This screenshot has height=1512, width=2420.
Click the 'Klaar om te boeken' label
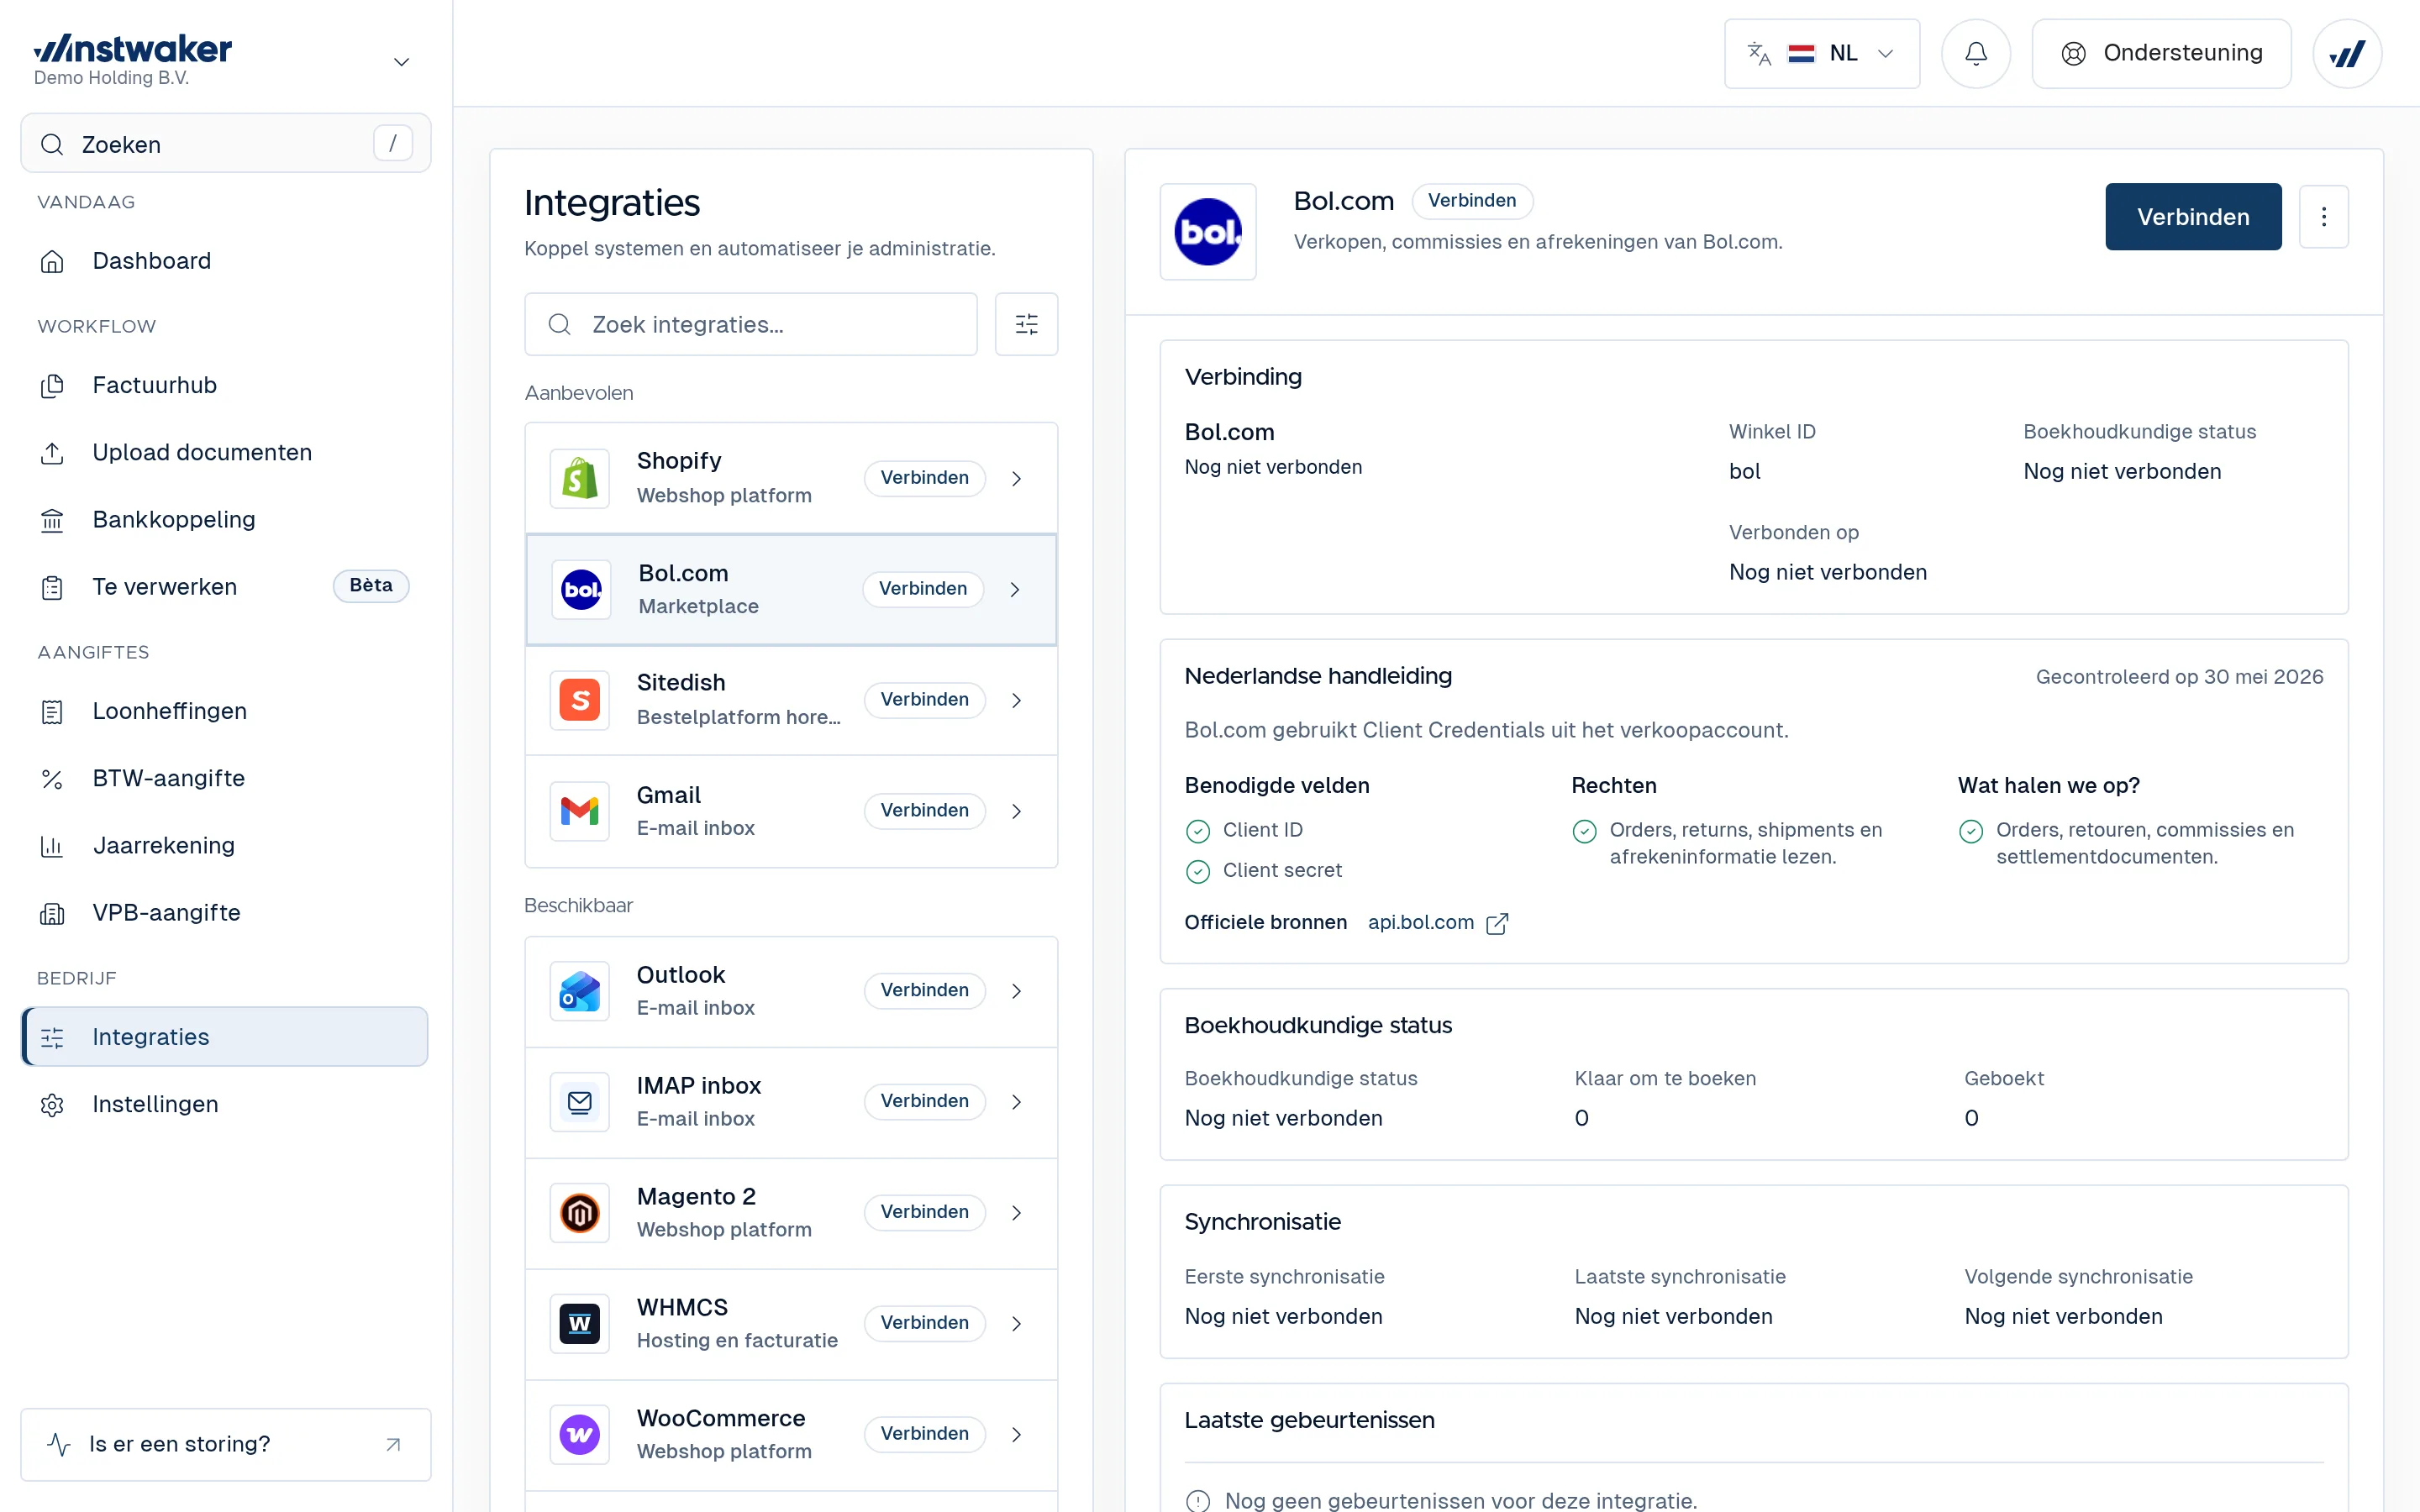1665,1078
